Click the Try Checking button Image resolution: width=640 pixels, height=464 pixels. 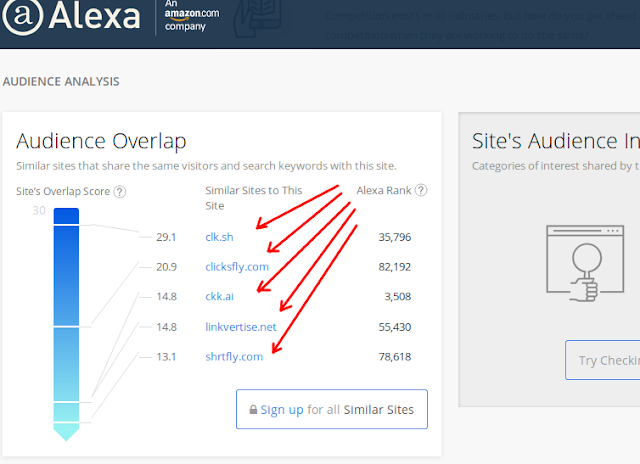tap(603, 360)
